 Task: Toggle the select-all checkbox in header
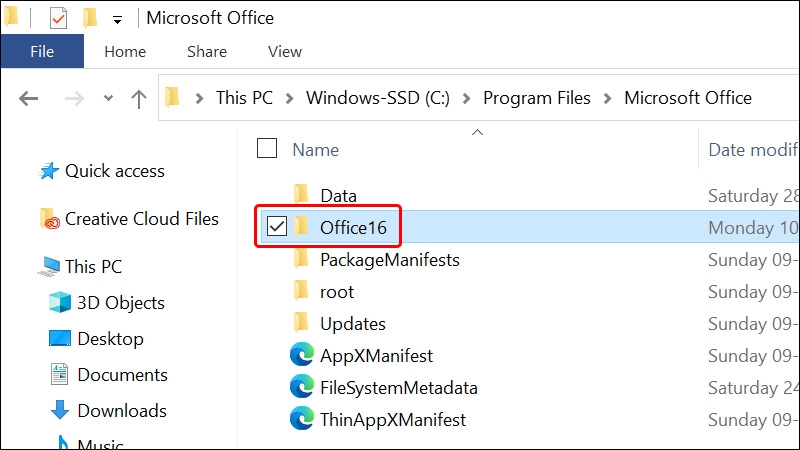click(x=267, y=148)
